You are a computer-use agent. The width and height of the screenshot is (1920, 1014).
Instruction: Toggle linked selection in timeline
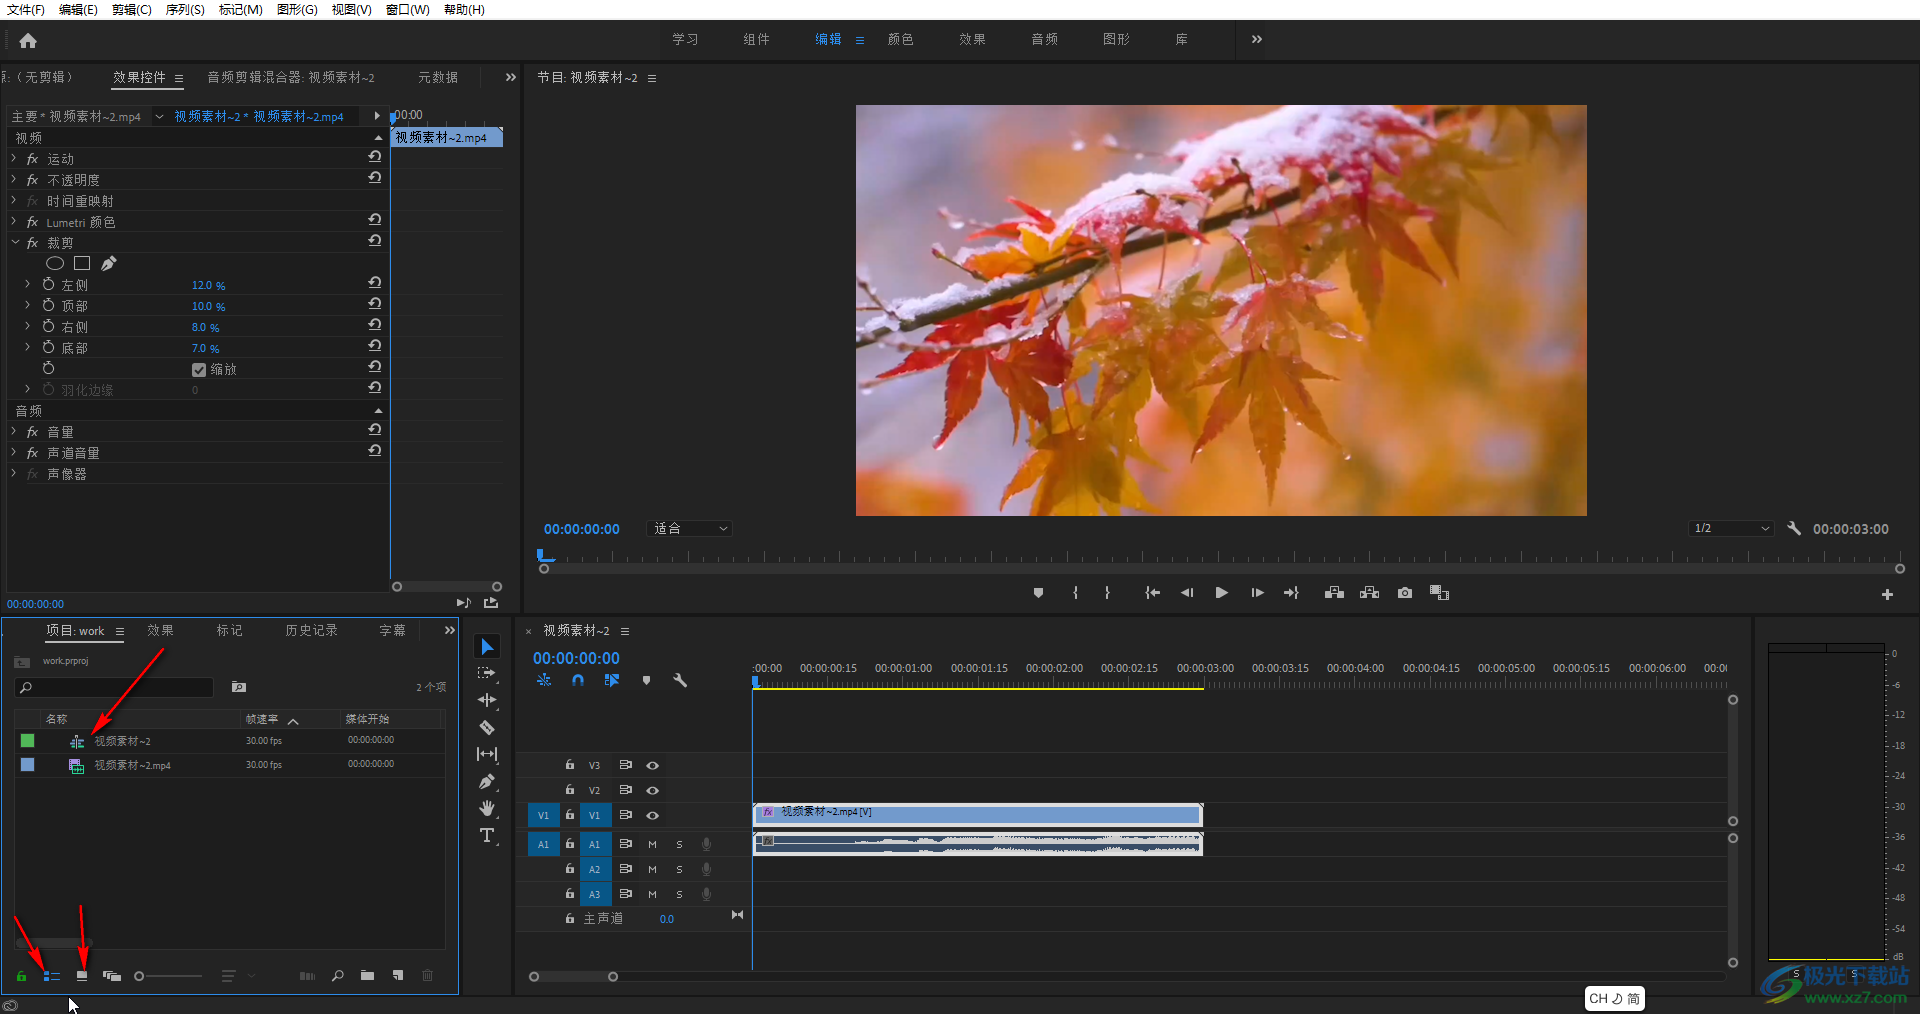pyautogui.click(x=612, y=680)
